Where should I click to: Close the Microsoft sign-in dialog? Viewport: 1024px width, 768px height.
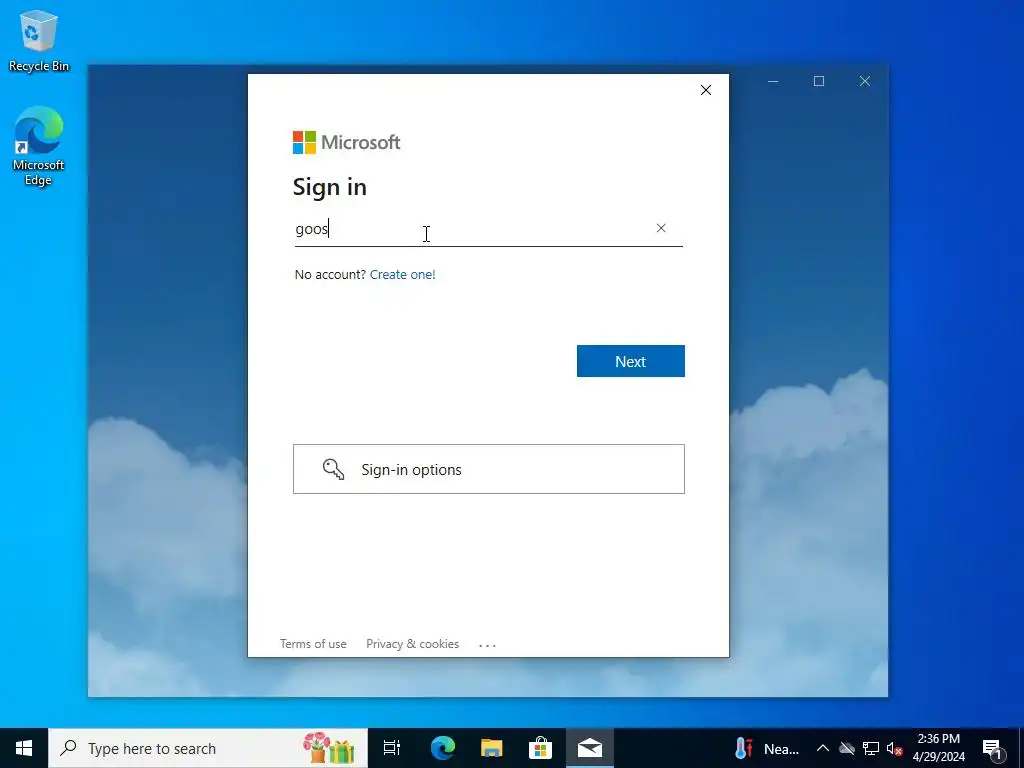[x=706, y=90]
